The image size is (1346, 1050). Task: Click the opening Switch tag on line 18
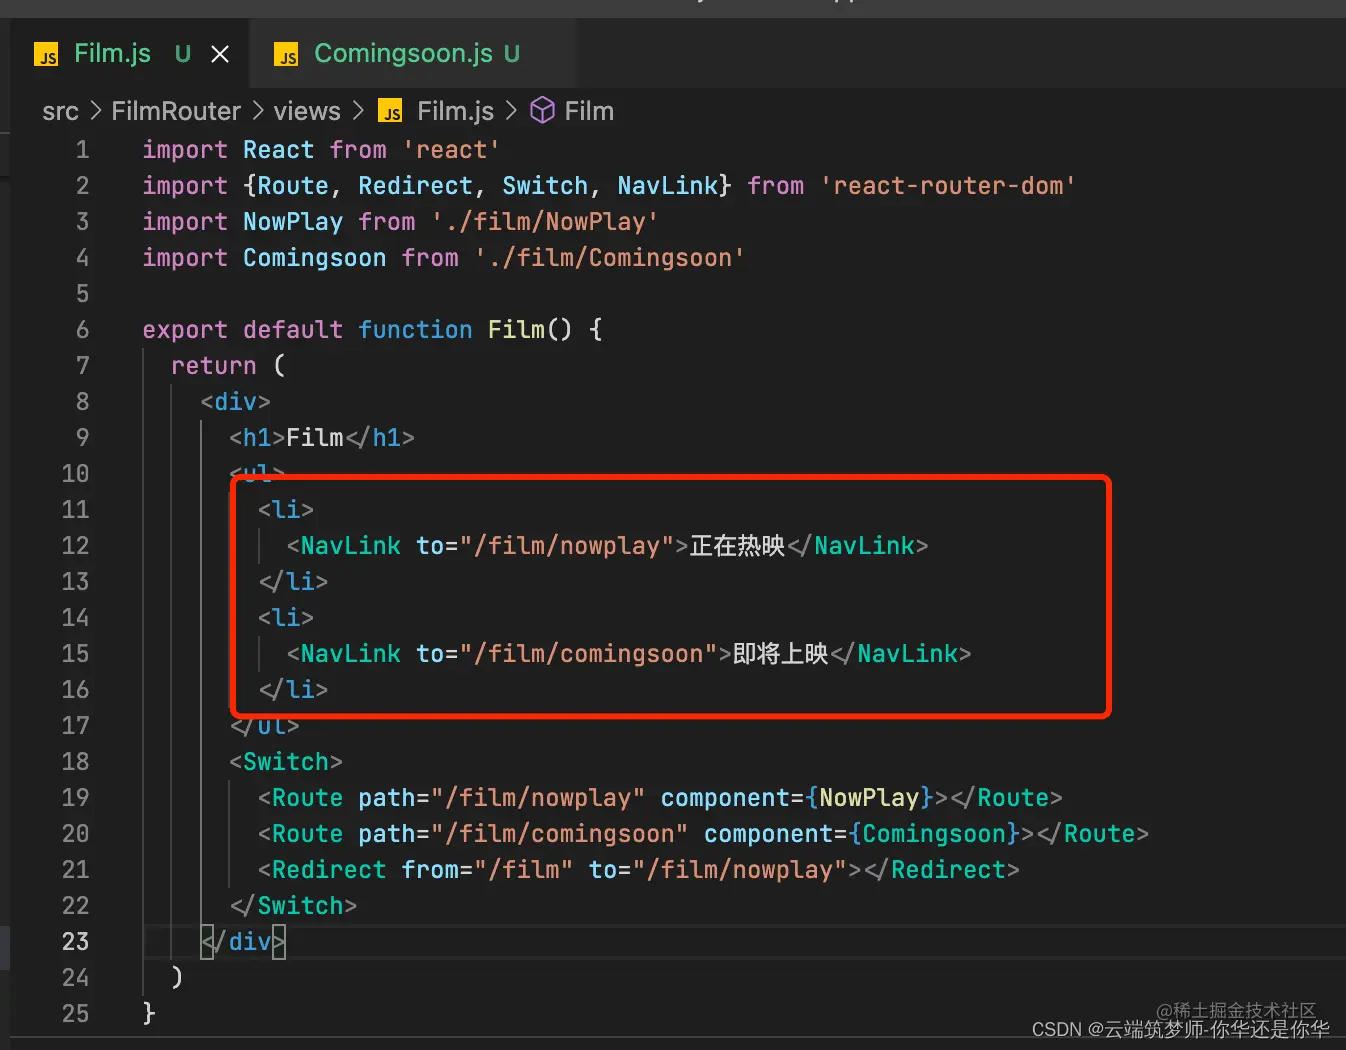[x=286, y=762]
